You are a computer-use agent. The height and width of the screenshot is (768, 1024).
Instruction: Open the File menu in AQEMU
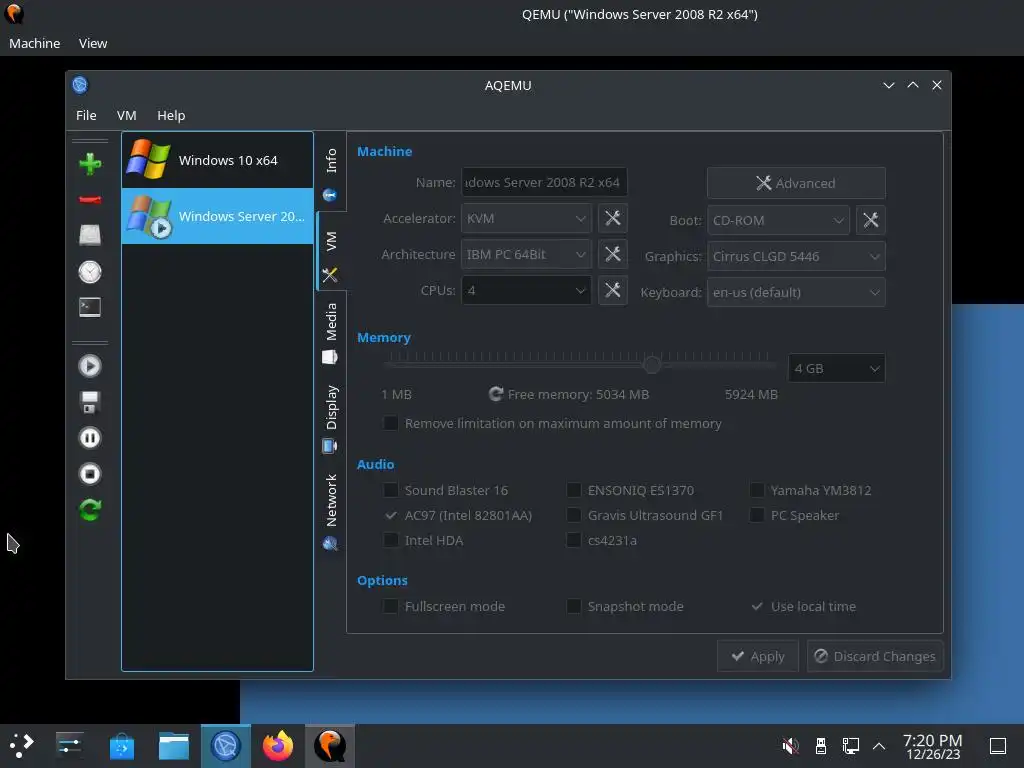[x=86, y=115]
